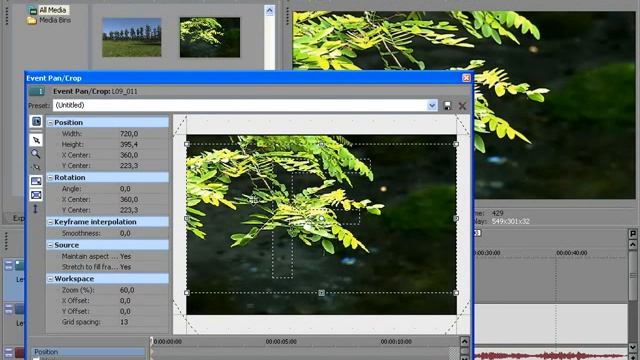Click the video preview image in main window

point(464,105)
